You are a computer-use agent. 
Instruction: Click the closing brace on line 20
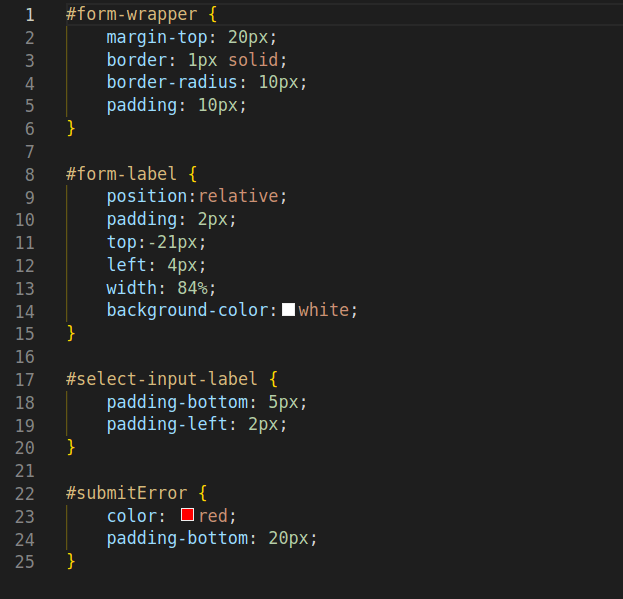click(x=71, y=447)
